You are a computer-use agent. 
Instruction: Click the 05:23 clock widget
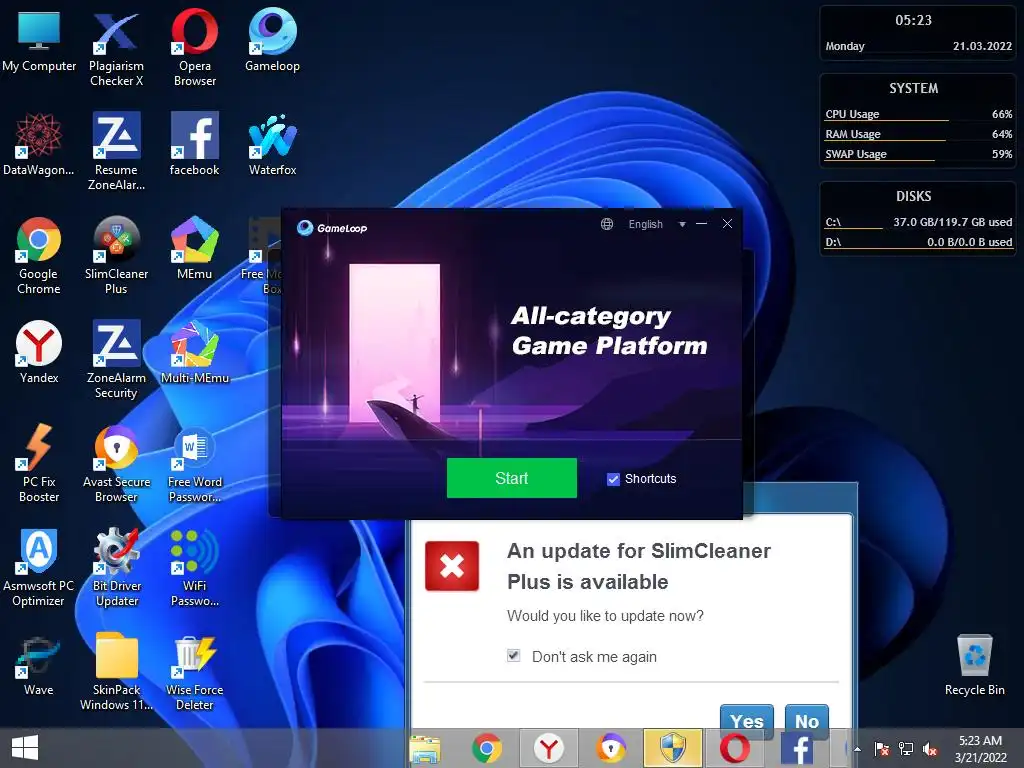(913, 20)
